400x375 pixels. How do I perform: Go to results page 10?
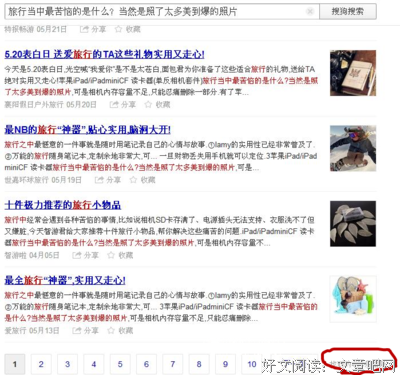coord(252,364)
